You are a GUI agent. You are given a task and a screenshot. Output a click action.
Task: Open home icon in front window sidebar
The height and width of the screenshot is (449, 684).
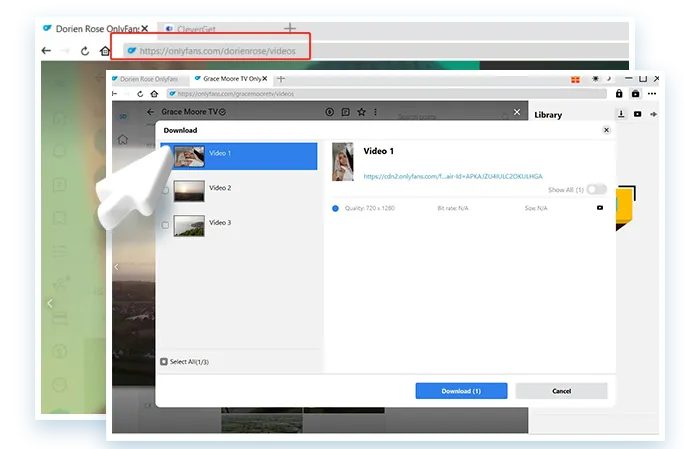click(x=123, y=139)
